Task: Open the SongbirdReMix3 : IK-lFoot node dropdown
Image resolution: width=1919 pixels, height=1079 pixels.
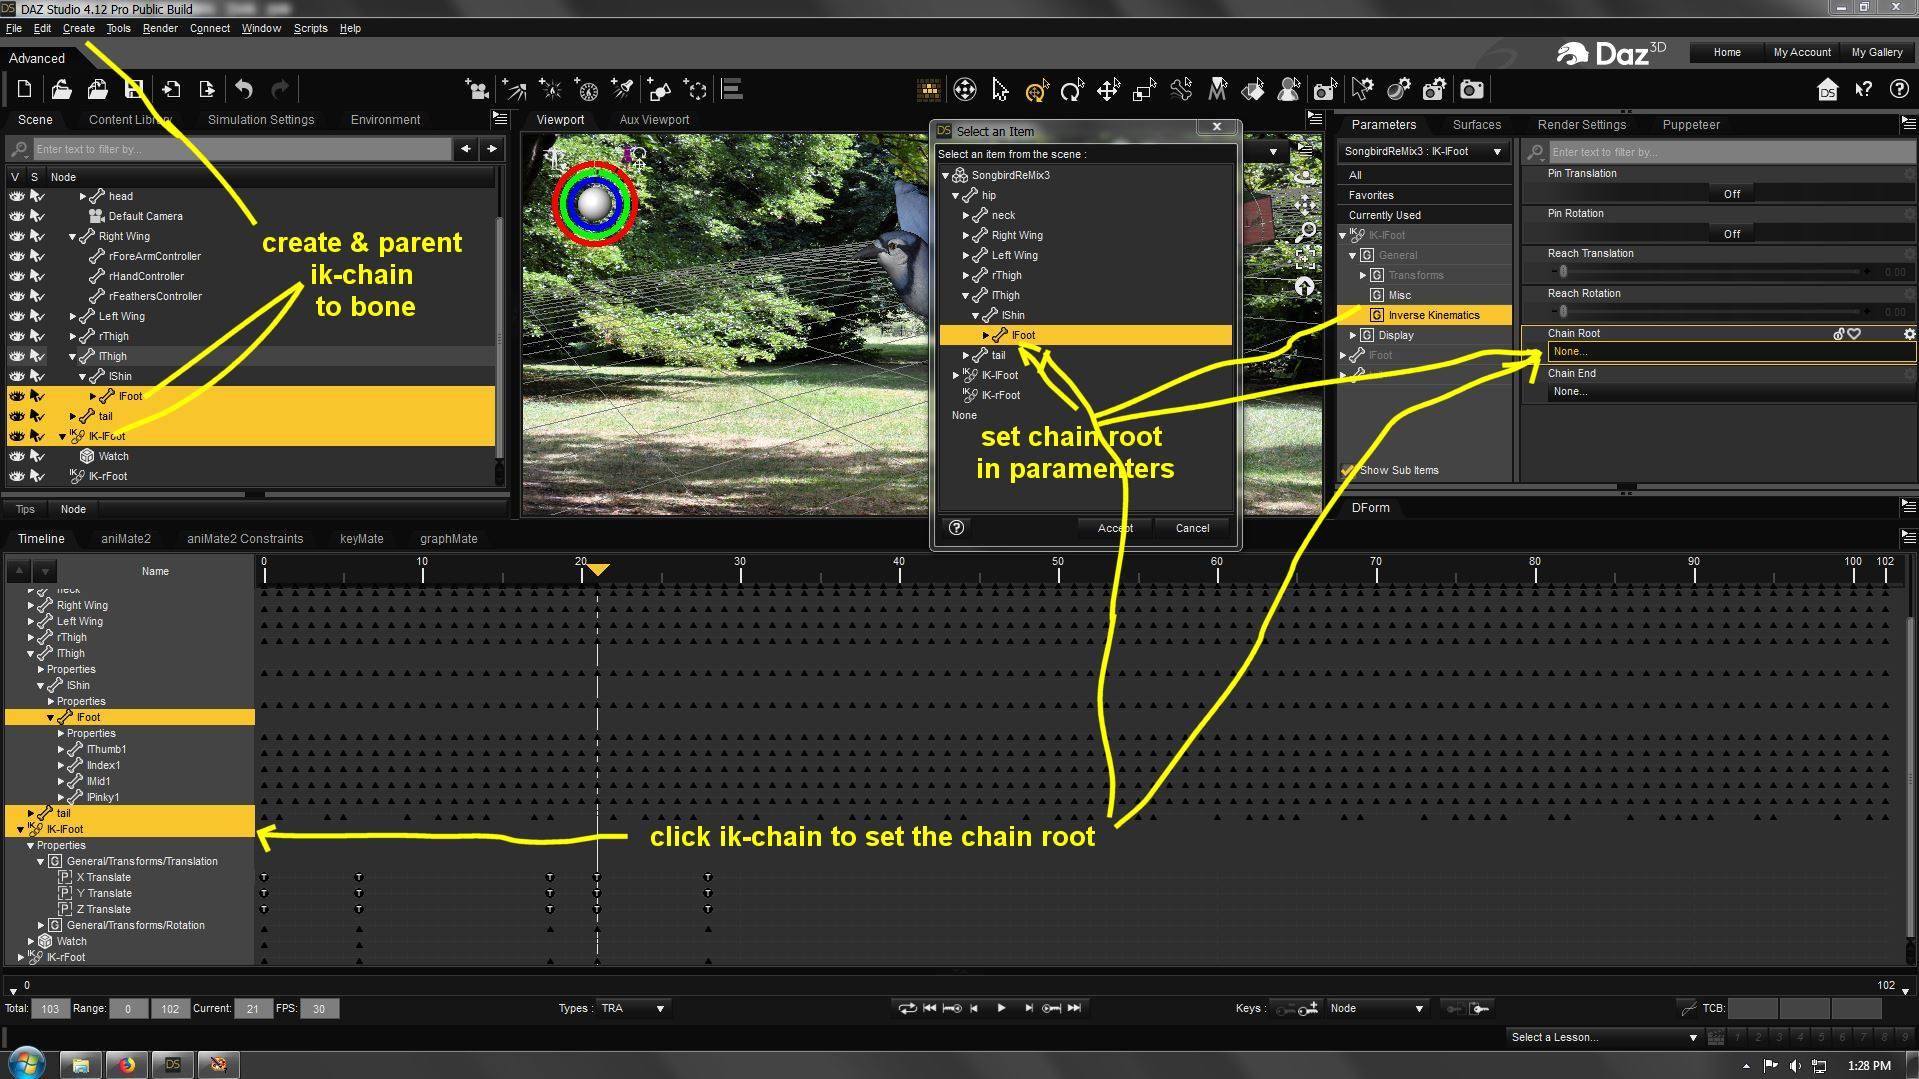Action: click(1422, 152)
